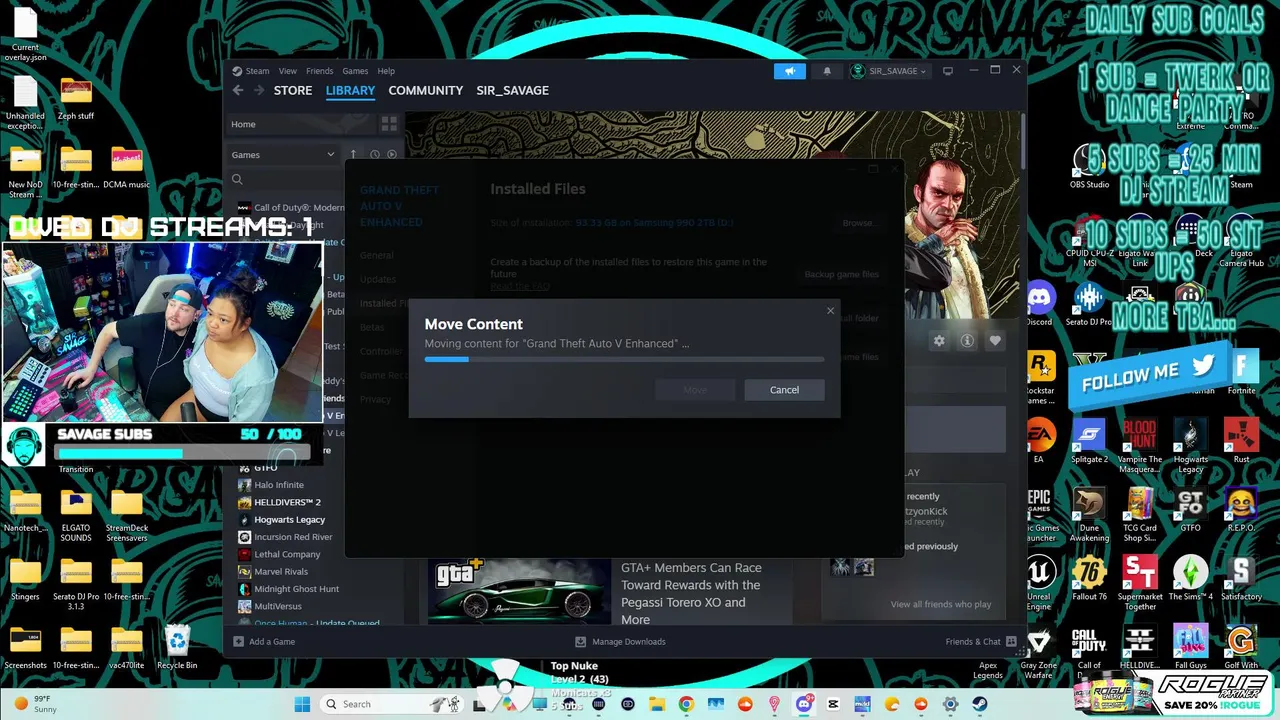Open the Windows Start menu

pos(301,704)
